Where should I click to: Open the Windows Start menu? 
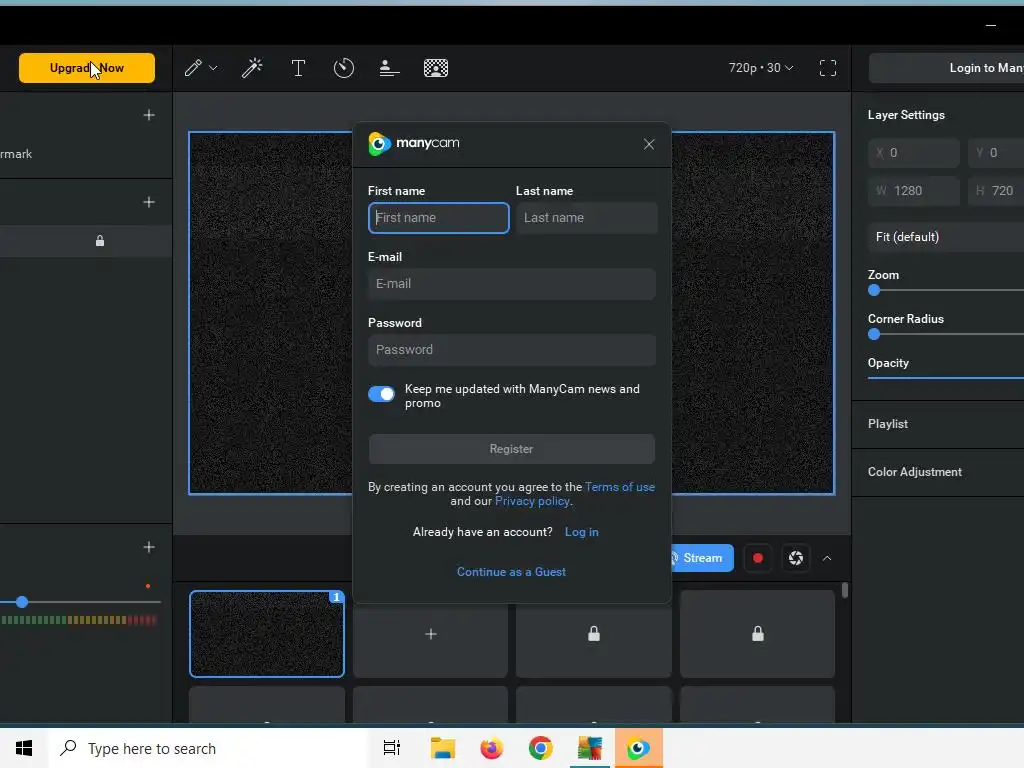point(24,748)
